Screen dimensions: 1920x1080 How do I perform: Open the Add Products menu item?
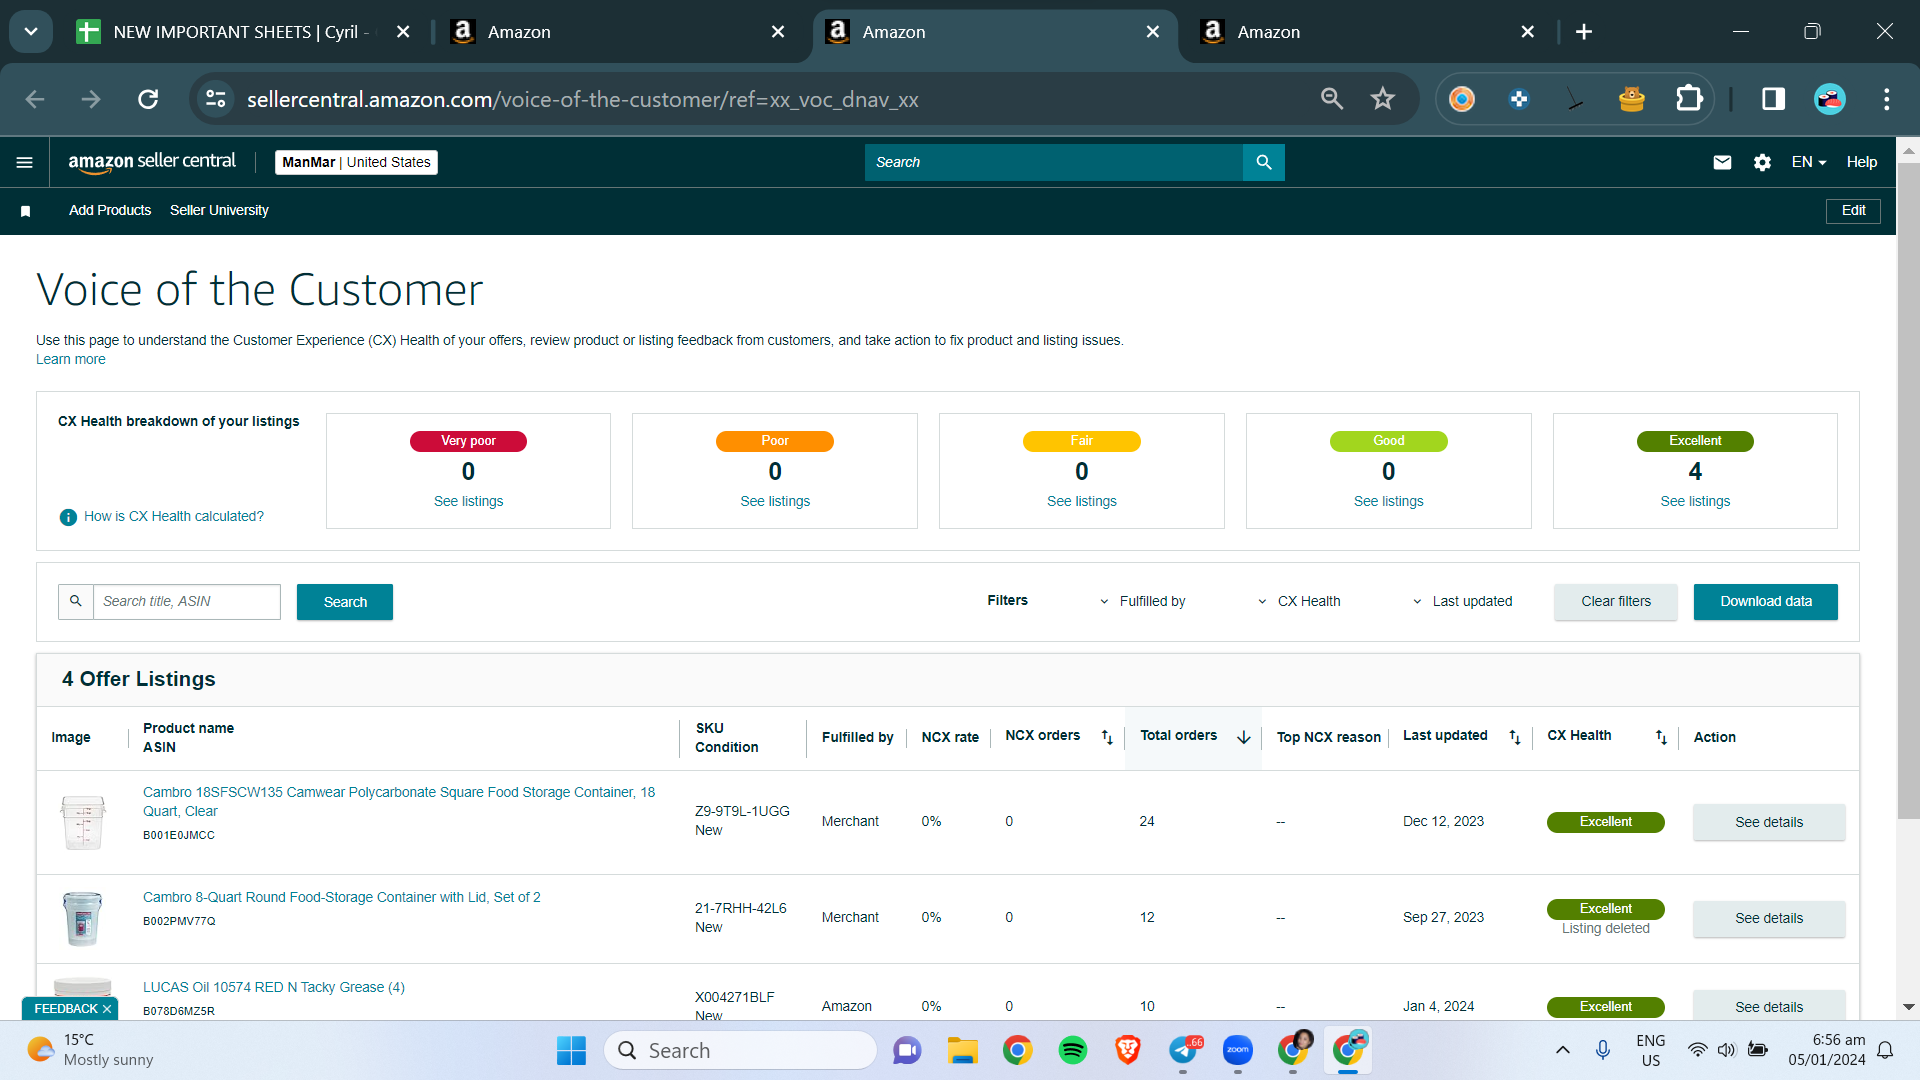[x=110, y=210]
